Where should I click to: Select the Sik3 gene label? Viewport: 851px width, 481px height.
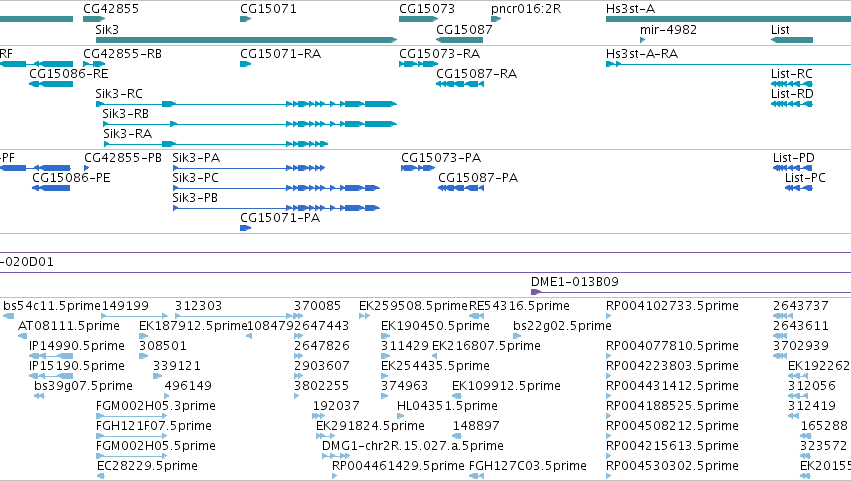point(107,30)
